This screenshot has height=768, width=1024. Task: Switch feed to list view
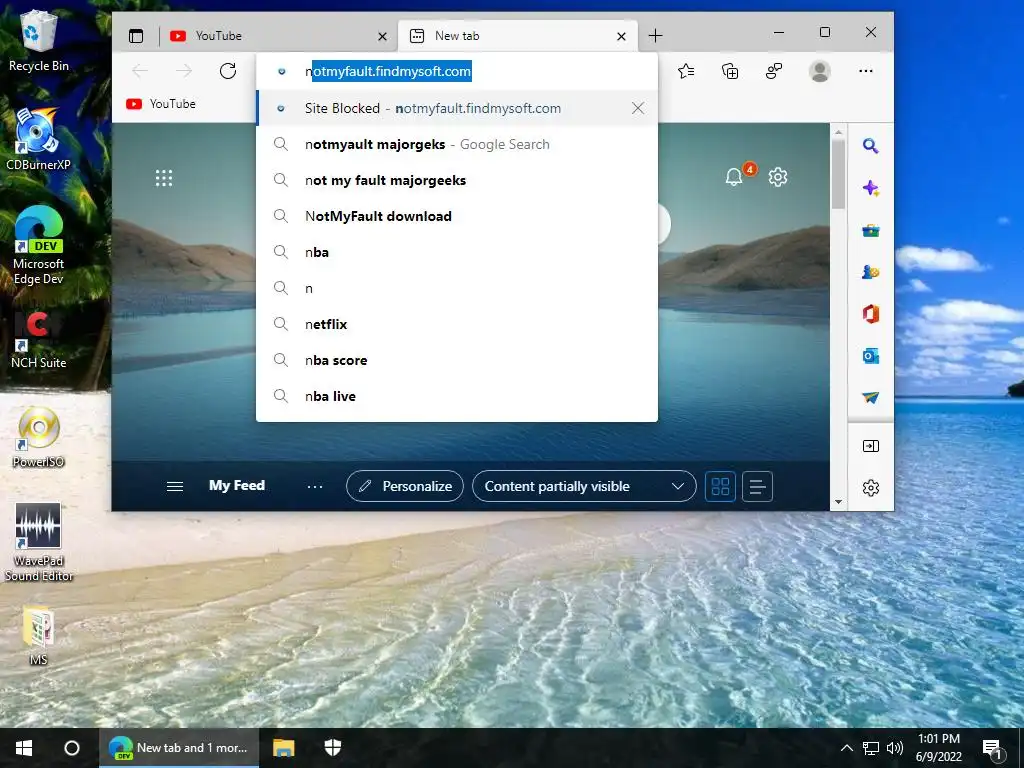[x=758, y=487]
